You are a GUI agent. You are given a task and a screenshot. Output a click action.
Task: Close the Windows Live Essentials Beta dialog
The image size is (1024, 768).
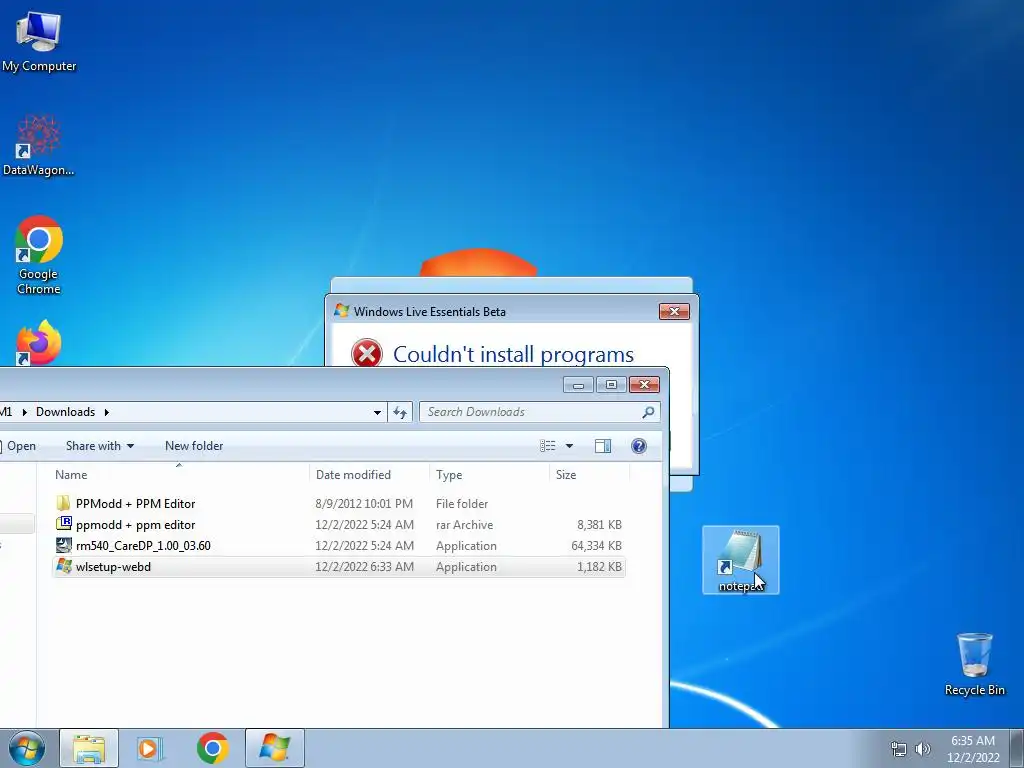click(674, 312)
